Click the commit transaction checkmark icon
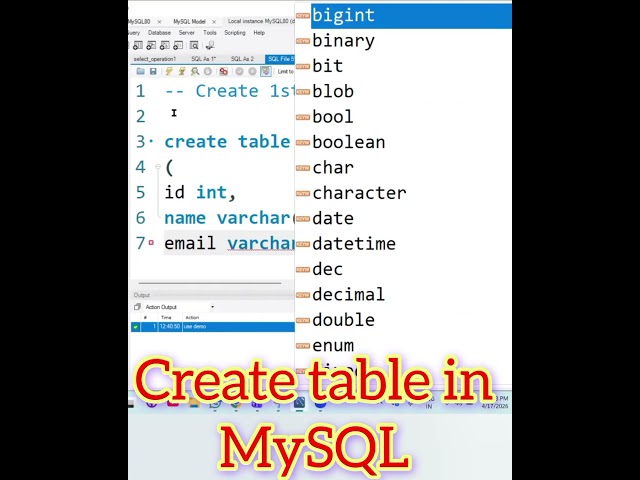Viewport: 640px width, 480px height. 239,71
